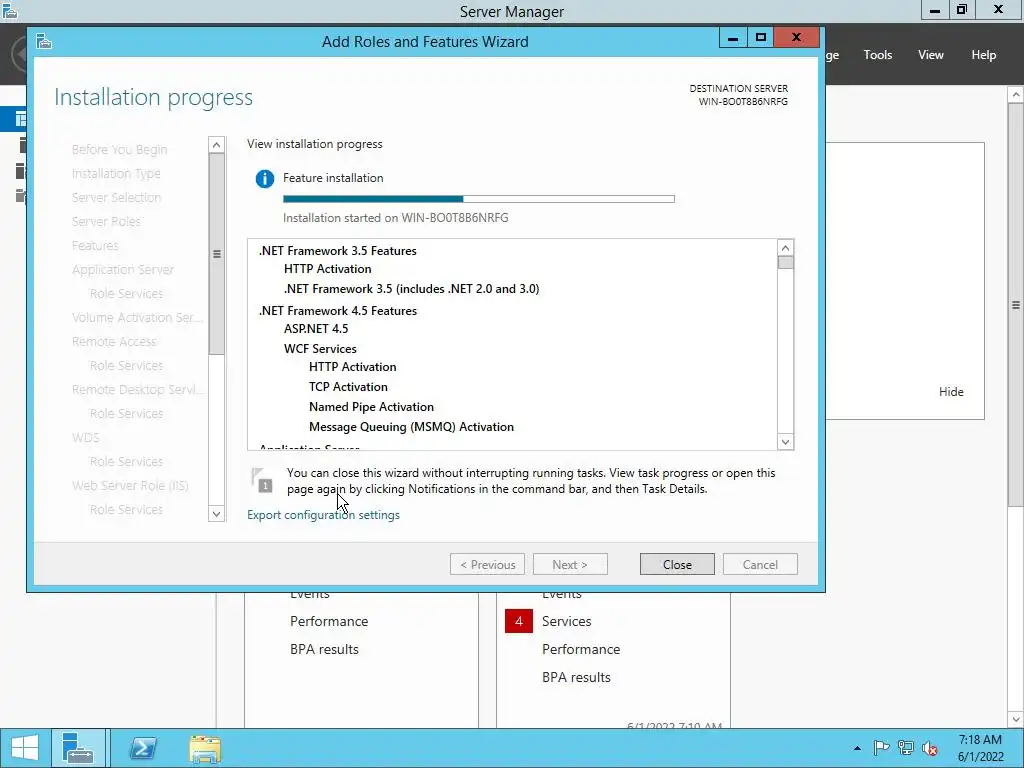
Task: Click the wizard title bar icon
Action: (44, 41)
